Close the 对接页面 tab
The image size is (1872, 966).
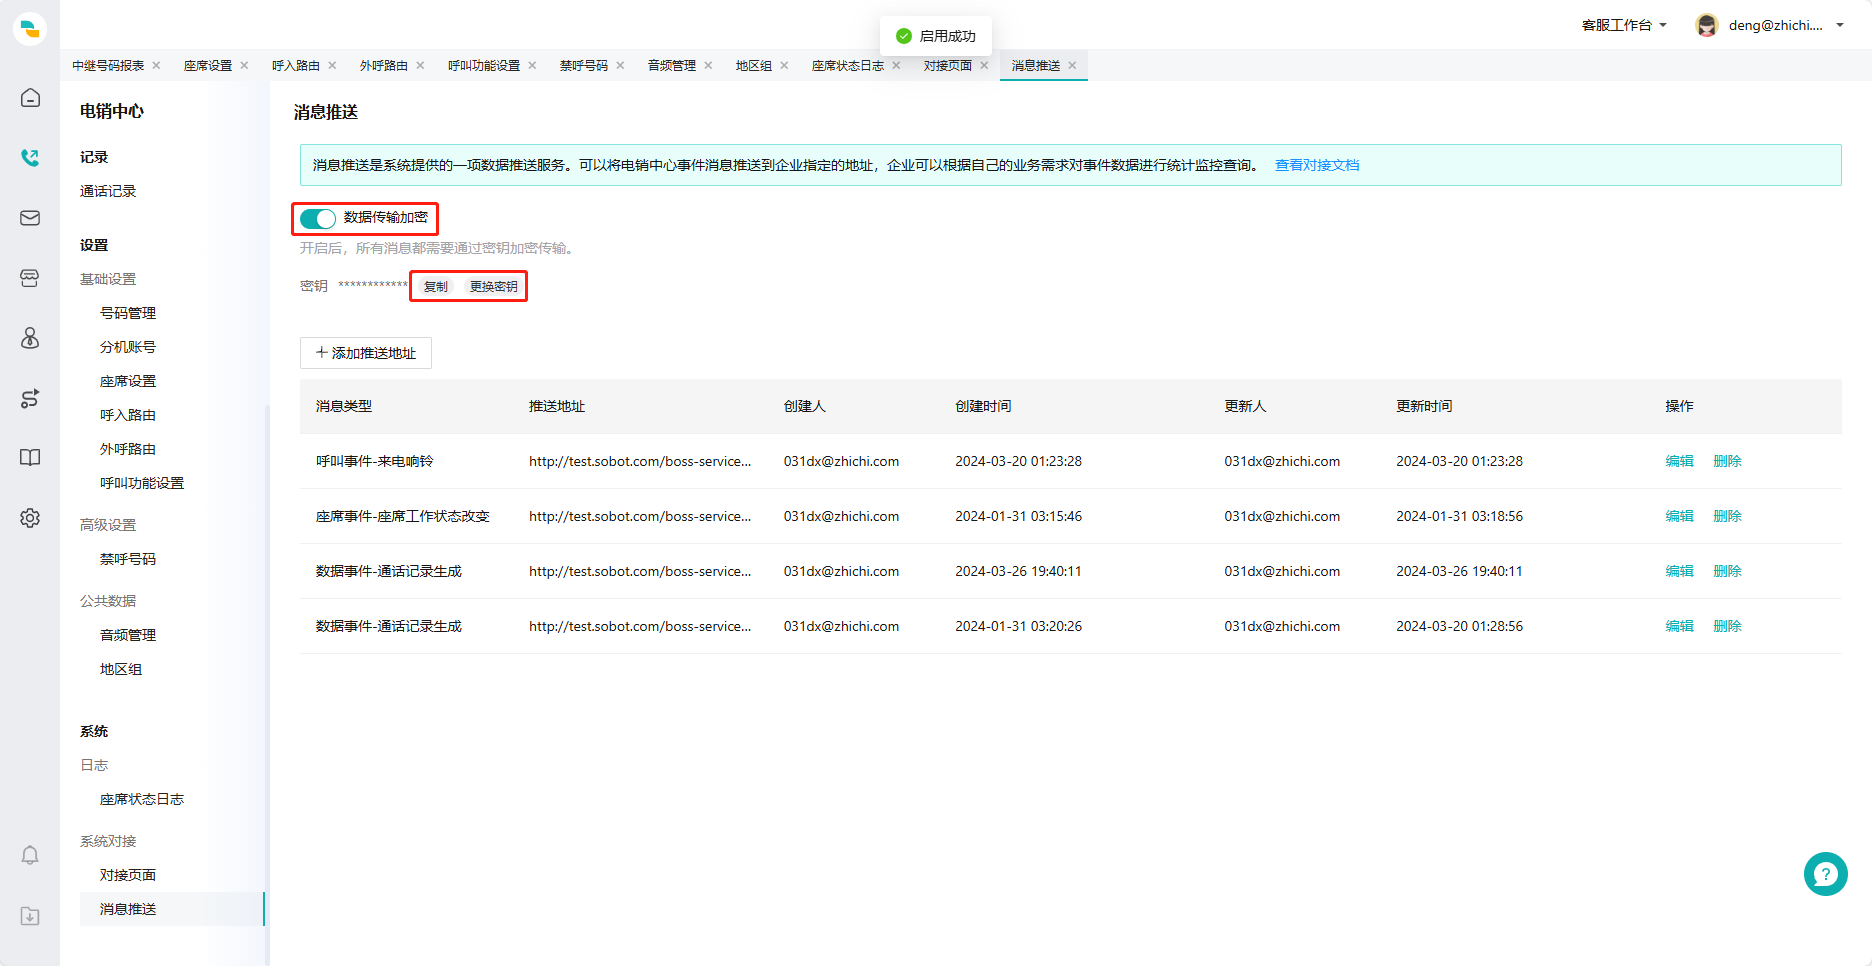tap(984, 65)
